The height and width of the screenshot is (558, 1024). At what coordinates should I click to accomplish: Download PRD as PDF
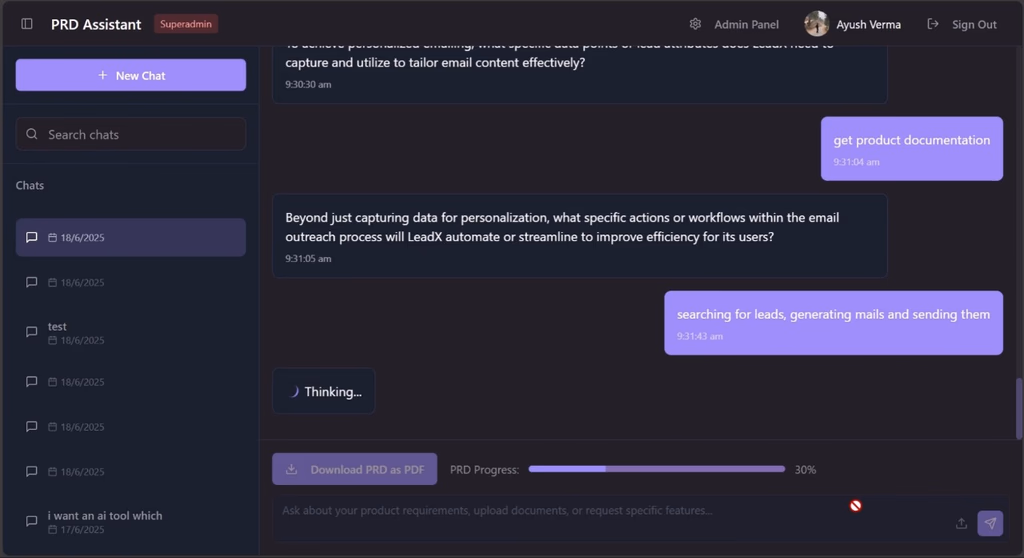pyautogui.click(x=355, y=469)
